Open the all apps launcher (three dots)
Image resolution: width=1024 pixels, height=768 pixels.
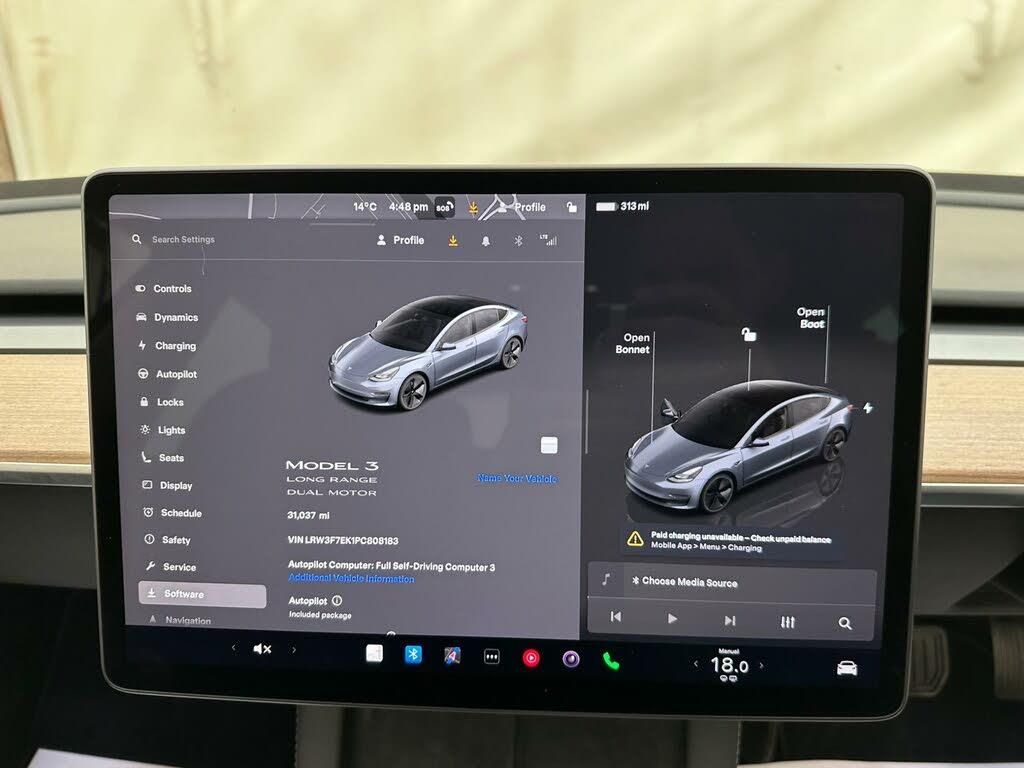[492, 657]
